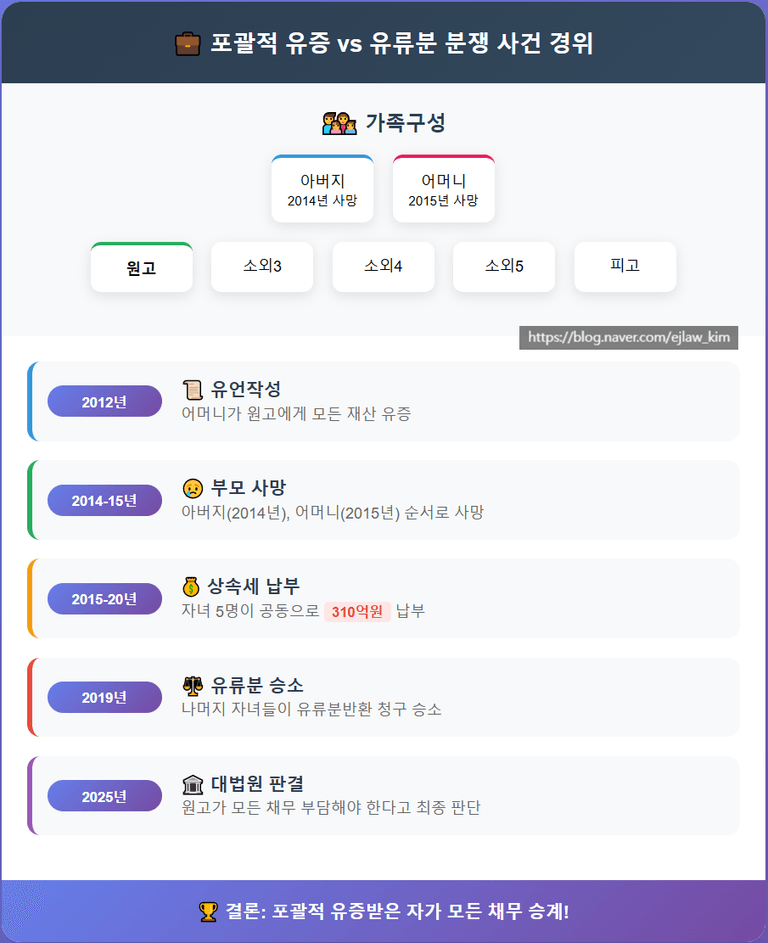
Task: Click the 2019년 timeline badge
Action: [x=105, y=697]
